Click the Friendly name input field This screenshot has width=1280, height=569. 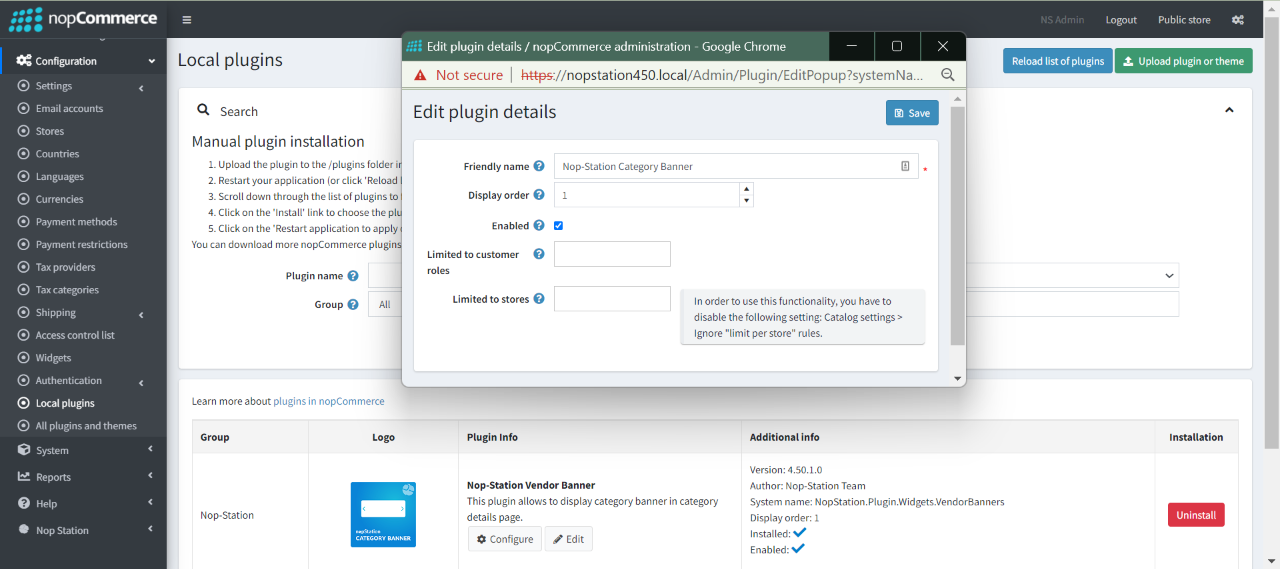pyautogui.click(x=736, y=166)
